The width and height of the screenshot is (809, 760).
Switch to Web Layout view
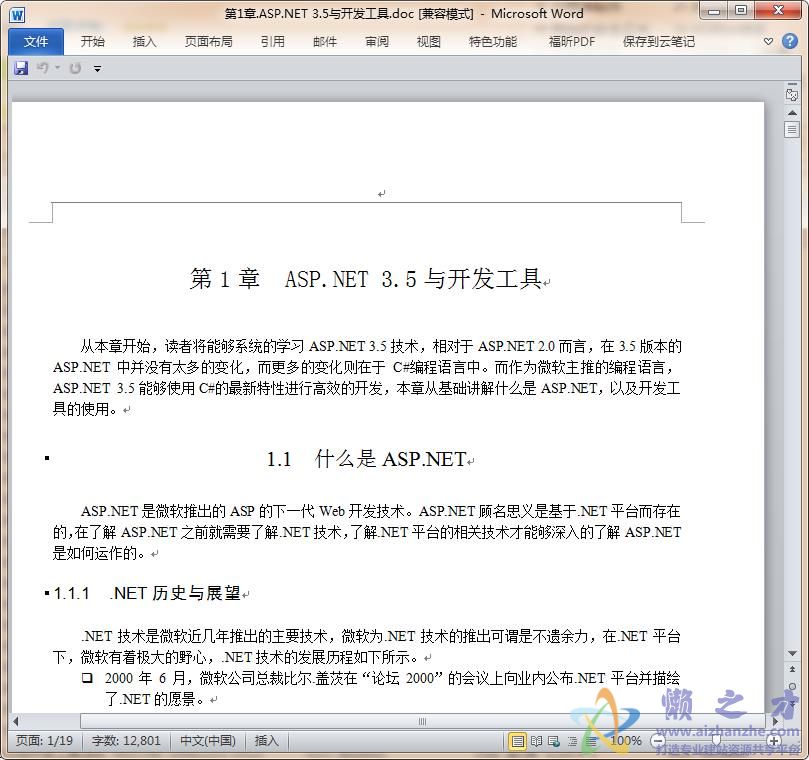(555, 741)
